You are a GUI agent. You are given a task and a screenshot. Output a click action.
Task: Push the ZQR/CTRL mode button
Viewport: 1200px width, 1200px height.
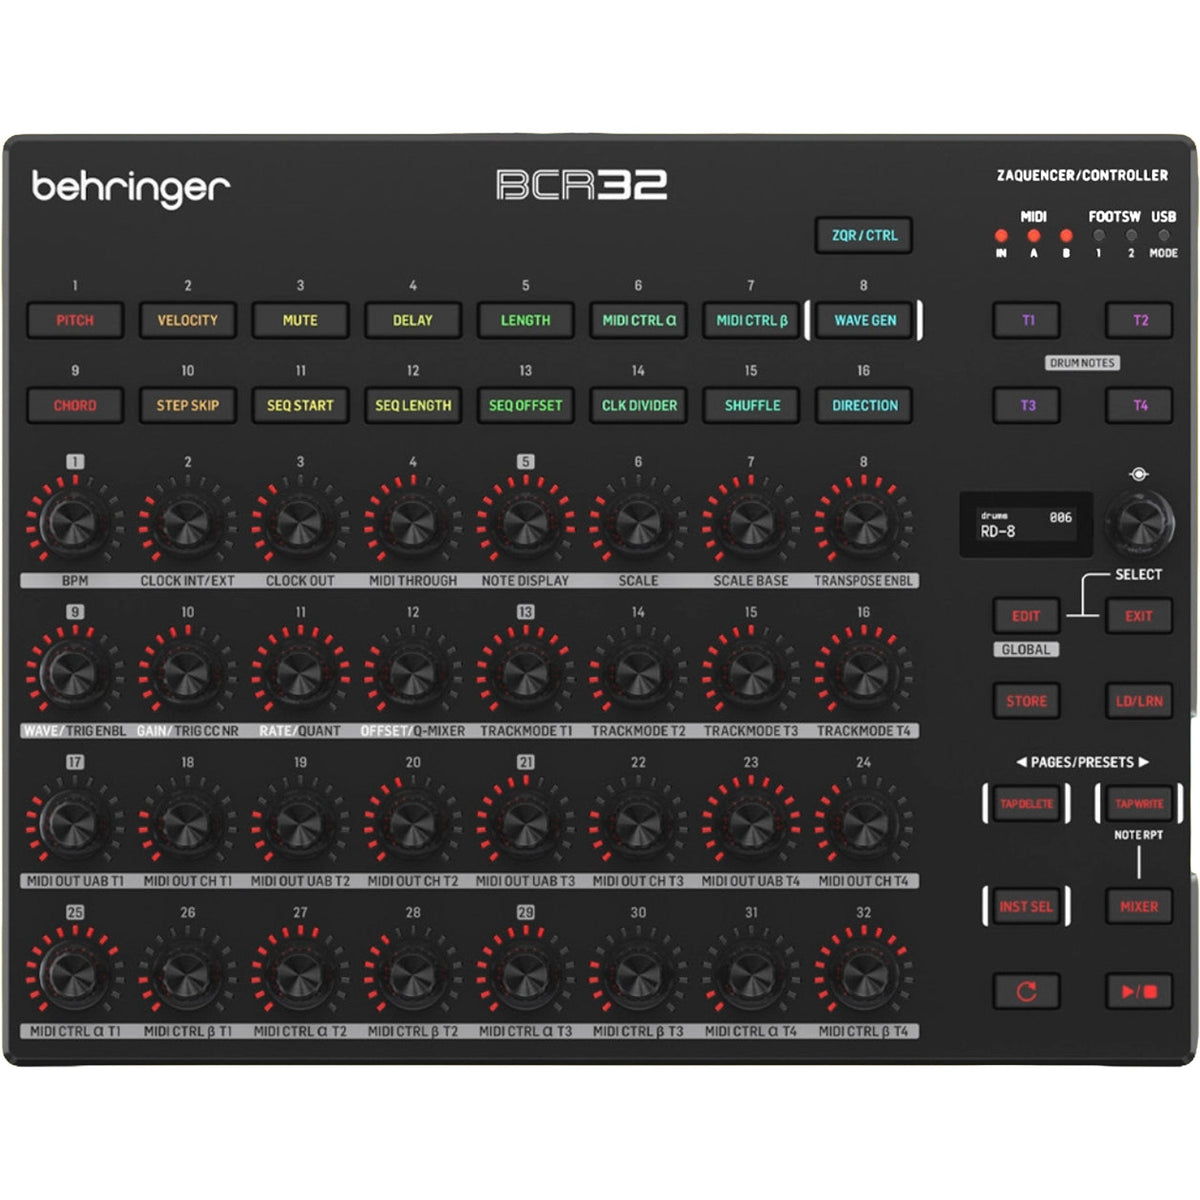pyautogui.click(x=865, y=235)
